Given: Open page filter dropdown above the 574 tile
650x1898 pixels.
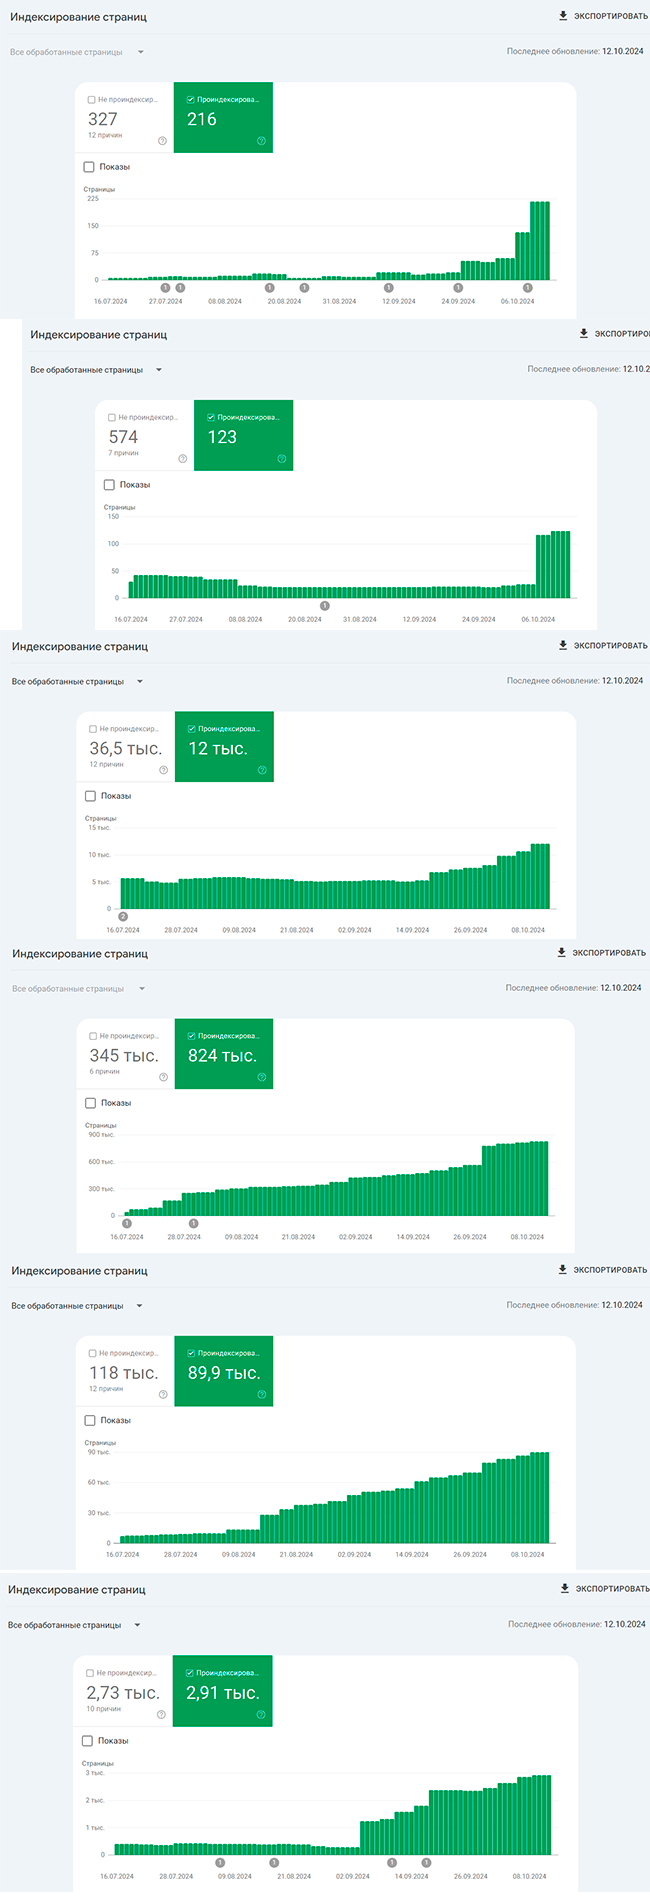Looking at the screenshot, I should click(97, 370).
